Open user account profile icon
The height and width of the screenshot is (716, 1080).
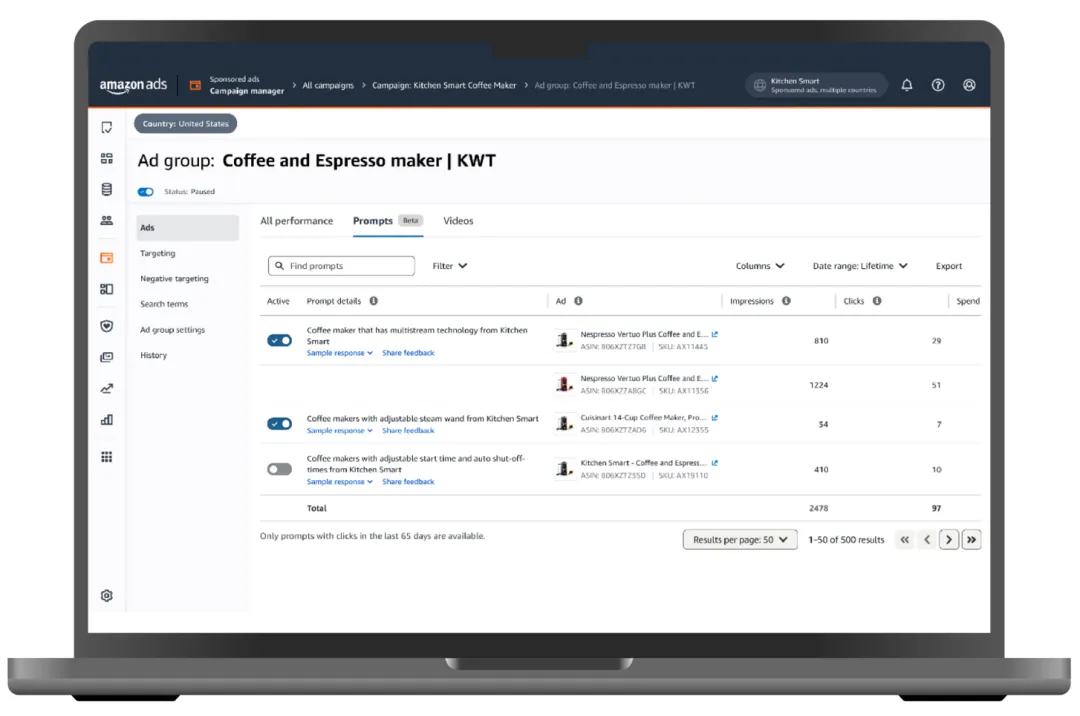tap(968, 85)
